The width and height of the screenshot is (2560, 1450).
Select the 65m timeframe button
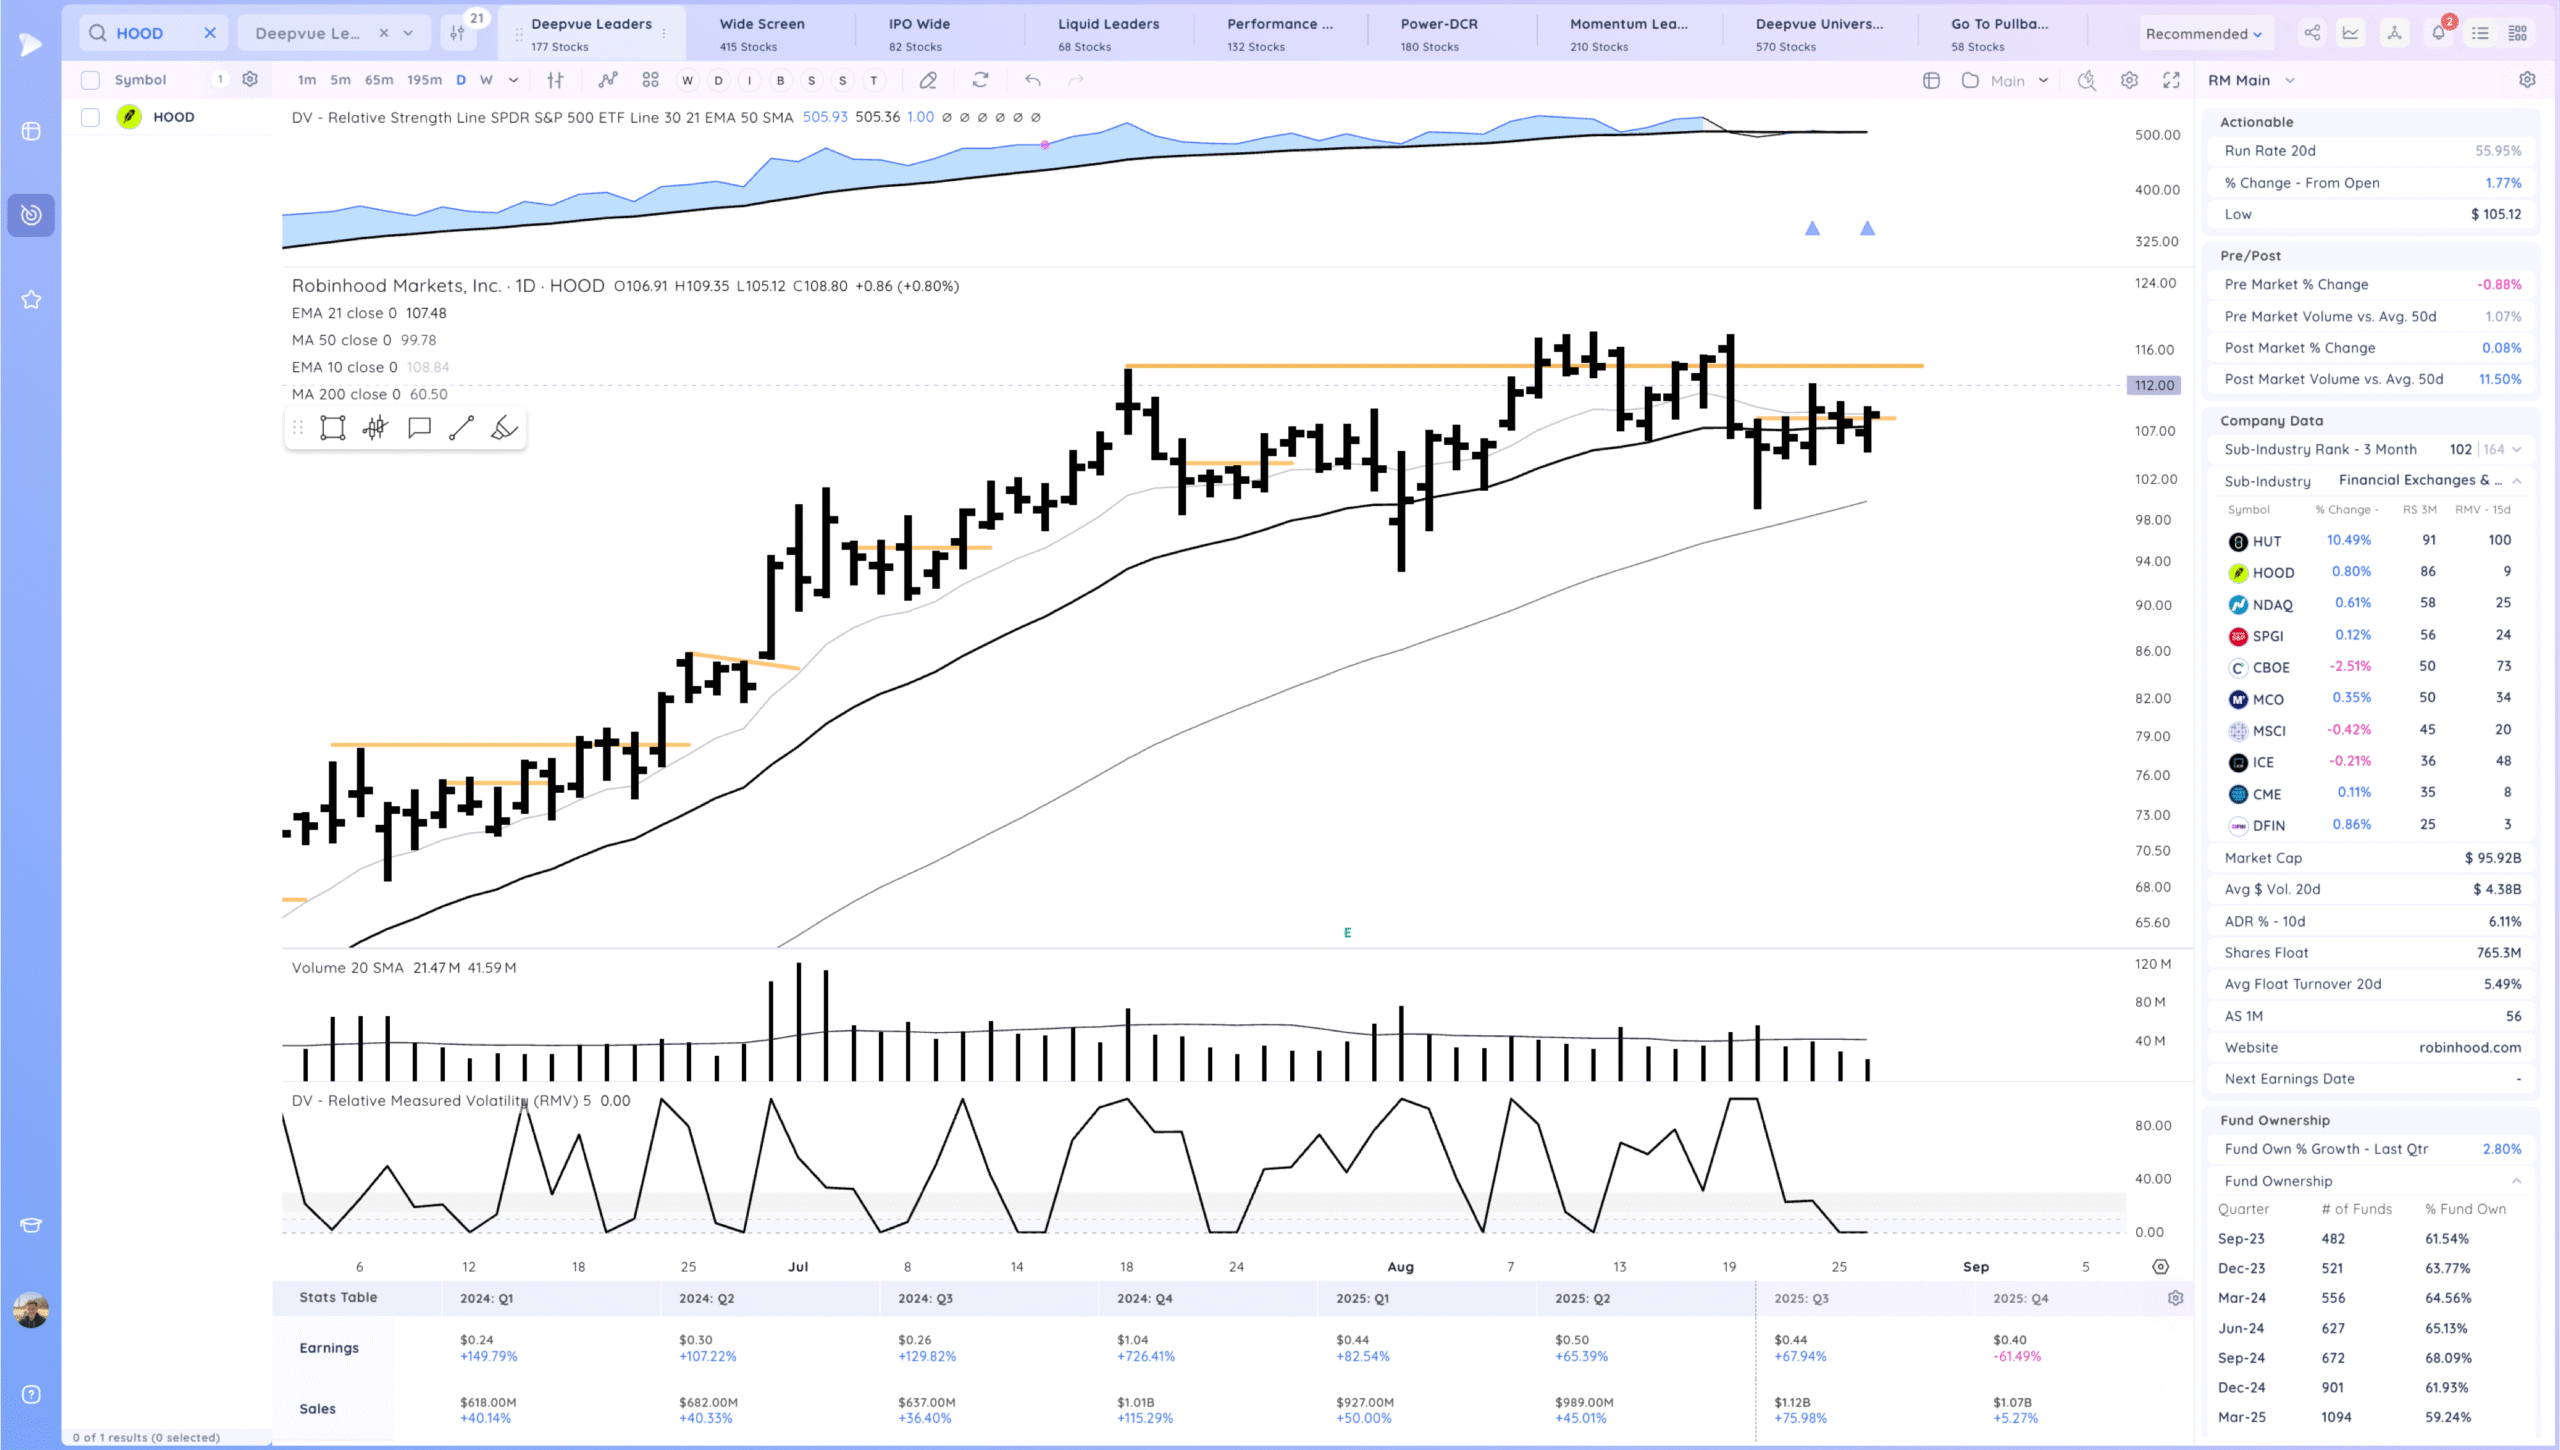click(379, 80)
